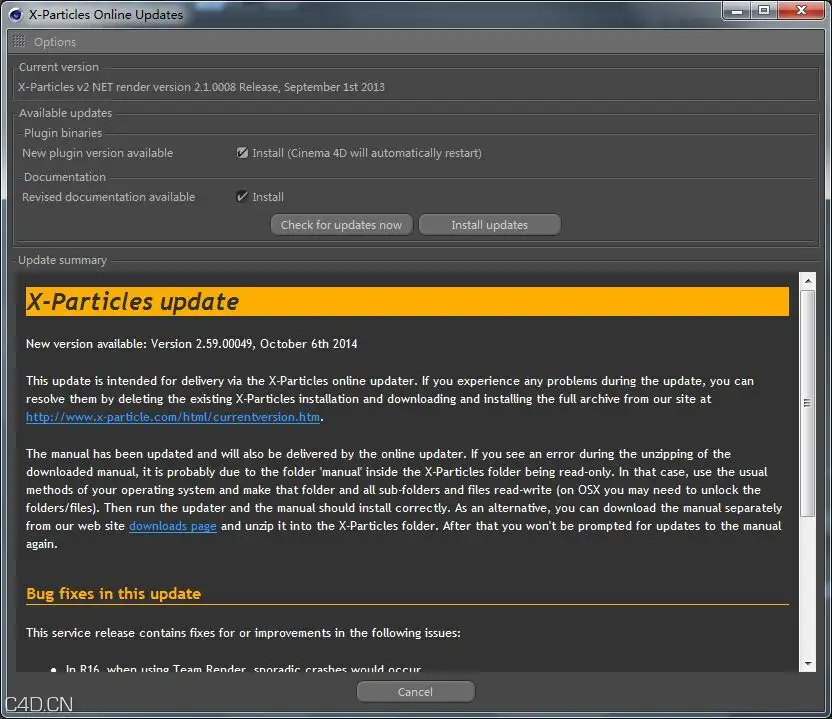
Task: Click the window title 'X-Particles Online Updates'
Action: pos(106,14)
